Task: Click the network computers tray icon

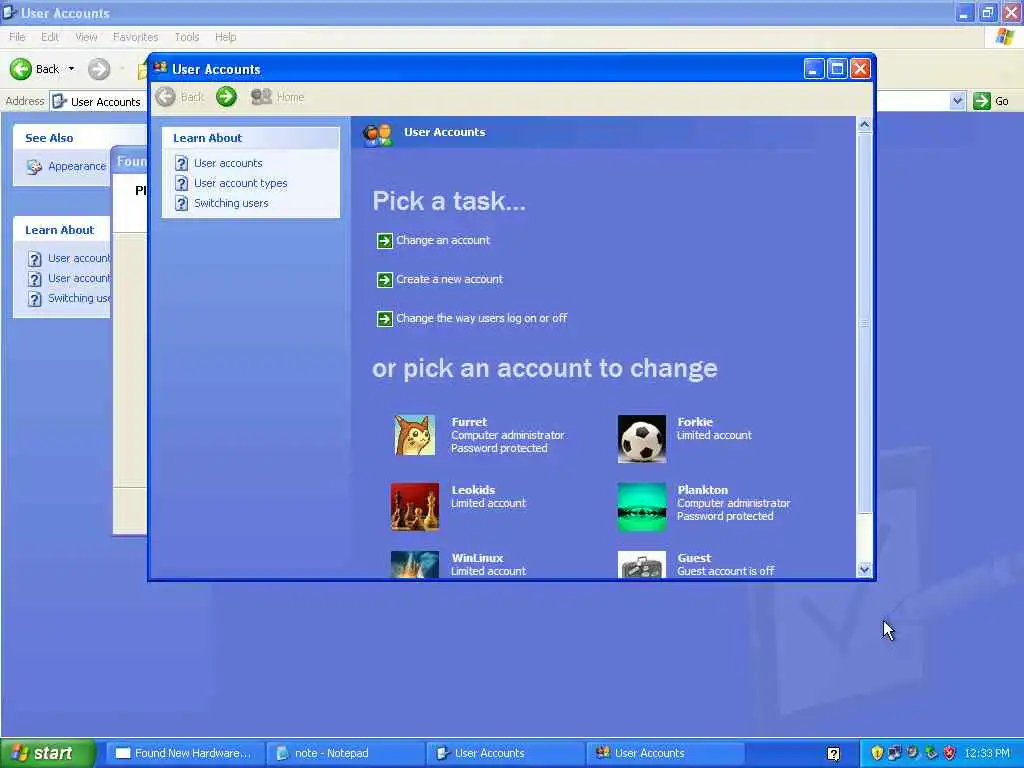Action: point(894,753)
